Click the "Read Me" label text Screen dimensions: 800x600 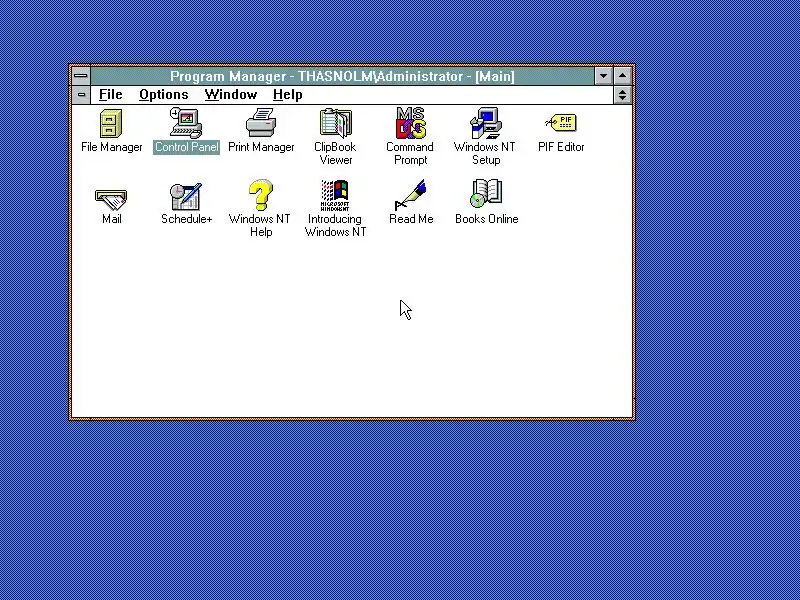411,219
